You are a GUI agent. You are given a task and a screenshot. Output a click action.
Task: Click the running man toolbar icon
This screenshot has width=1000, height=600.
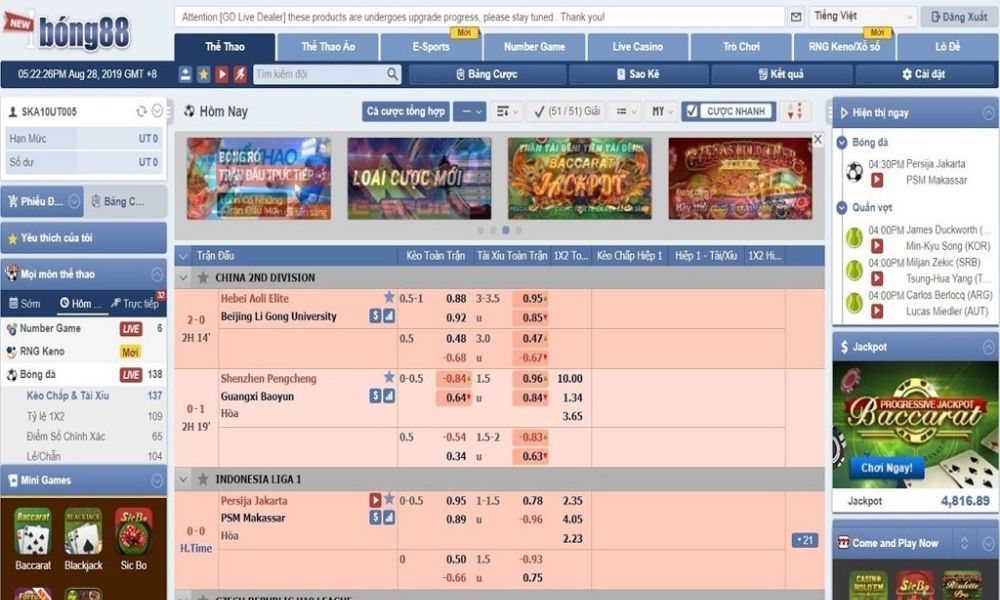(x=240, y=75)
